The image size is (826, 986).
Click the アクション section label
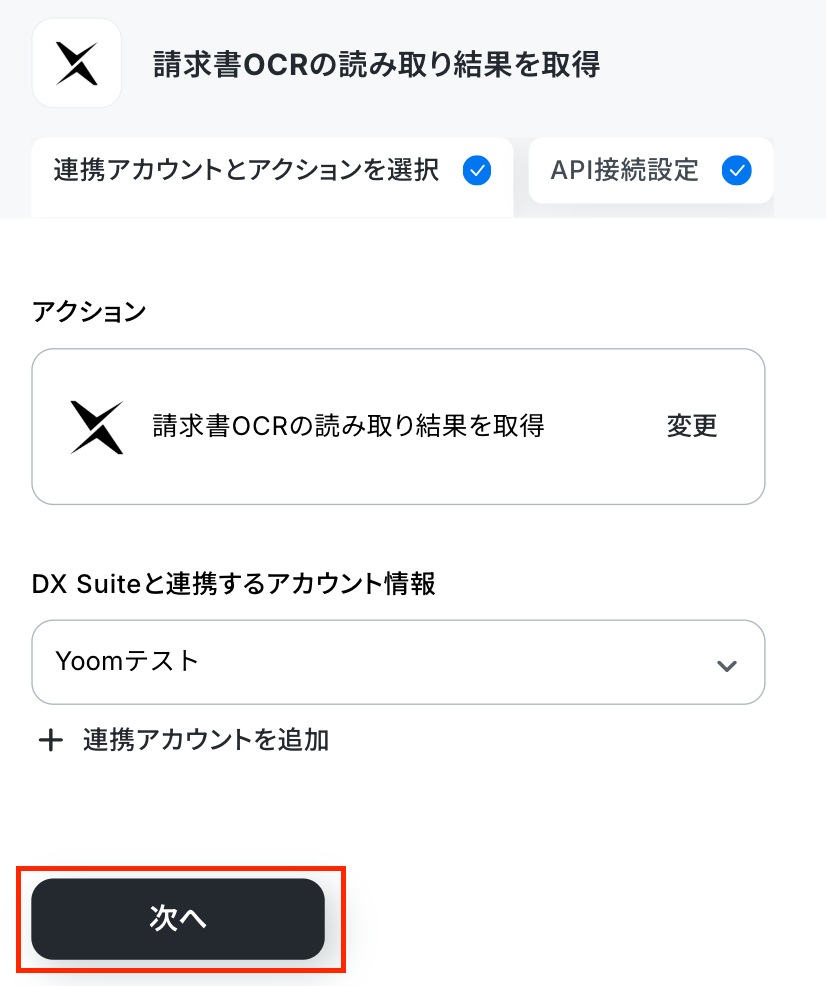click(89, 312)
